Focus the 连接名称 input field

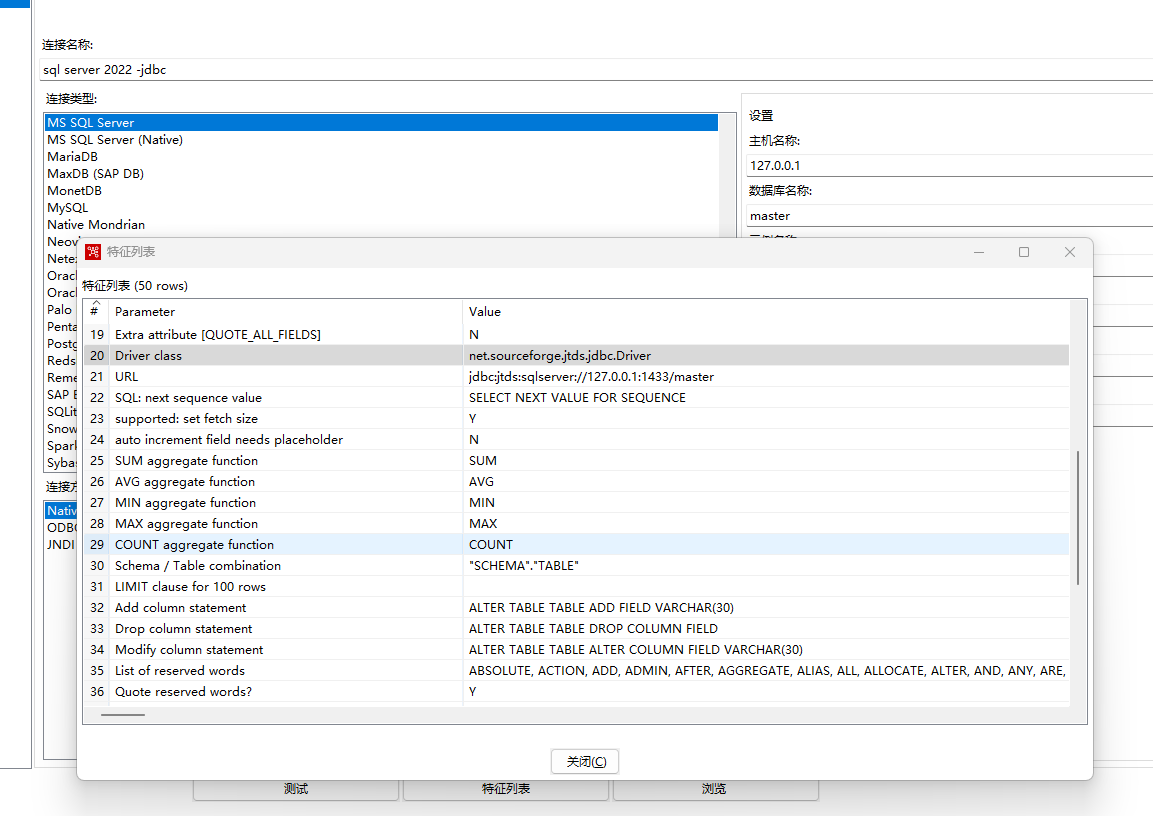pyautogui.click(x=596, y=70)
